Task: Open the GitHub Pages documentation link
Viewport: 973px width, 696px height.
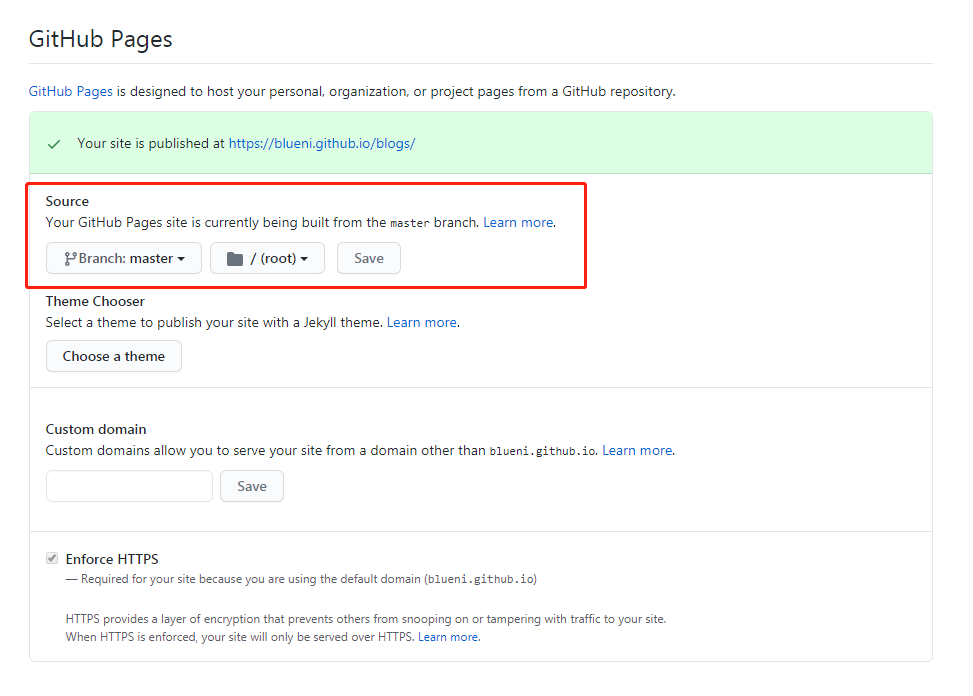Action: (71, 91)
